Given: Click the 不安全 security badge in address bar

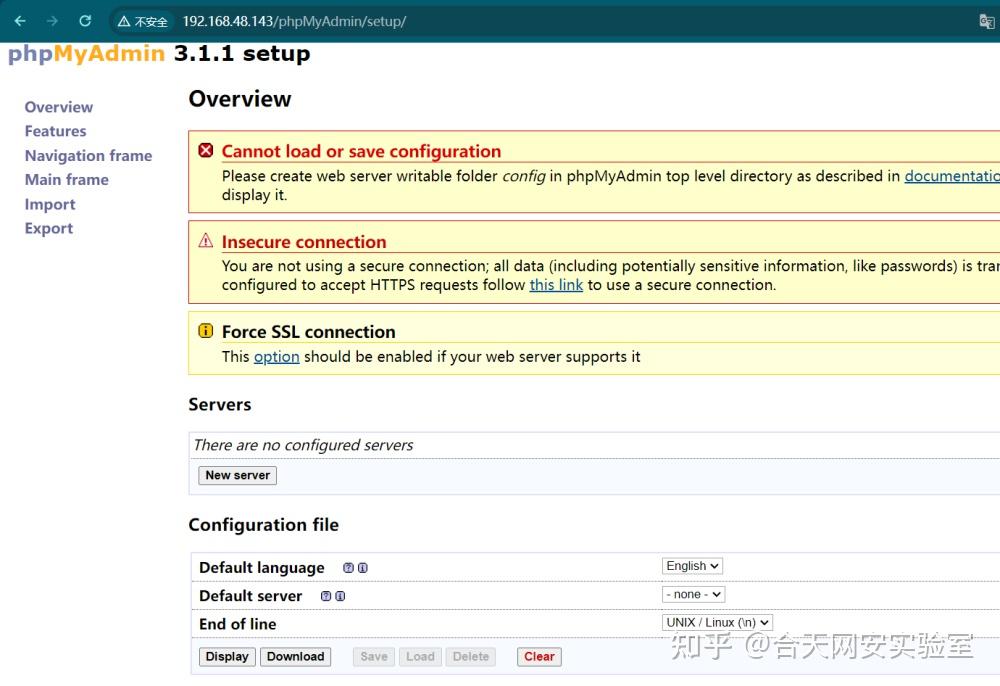Looking at the screenshot, I should (141, 20).
